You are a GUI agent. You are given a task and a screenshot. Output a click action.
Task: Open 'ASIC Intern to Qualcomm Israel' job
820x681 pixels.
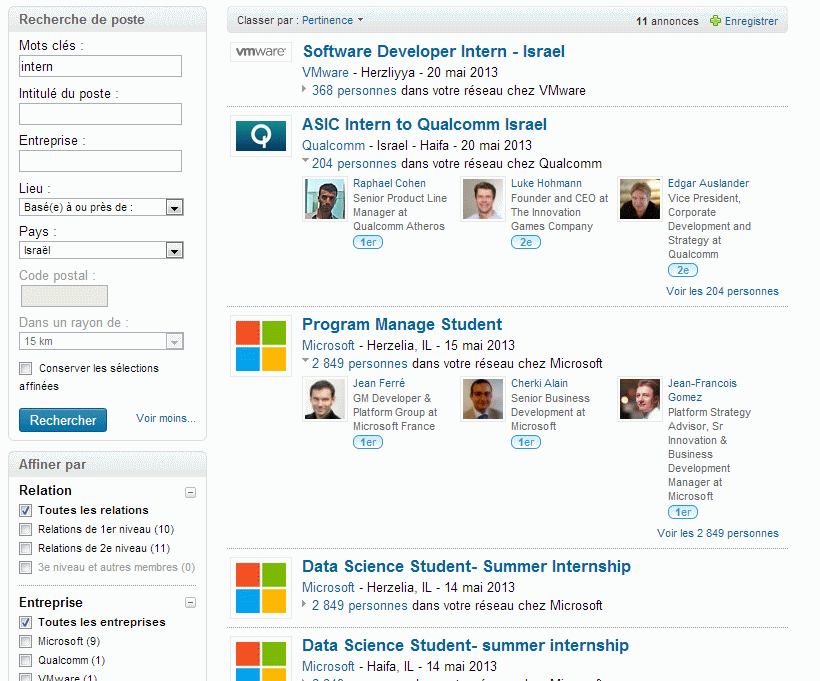[424, 124]
